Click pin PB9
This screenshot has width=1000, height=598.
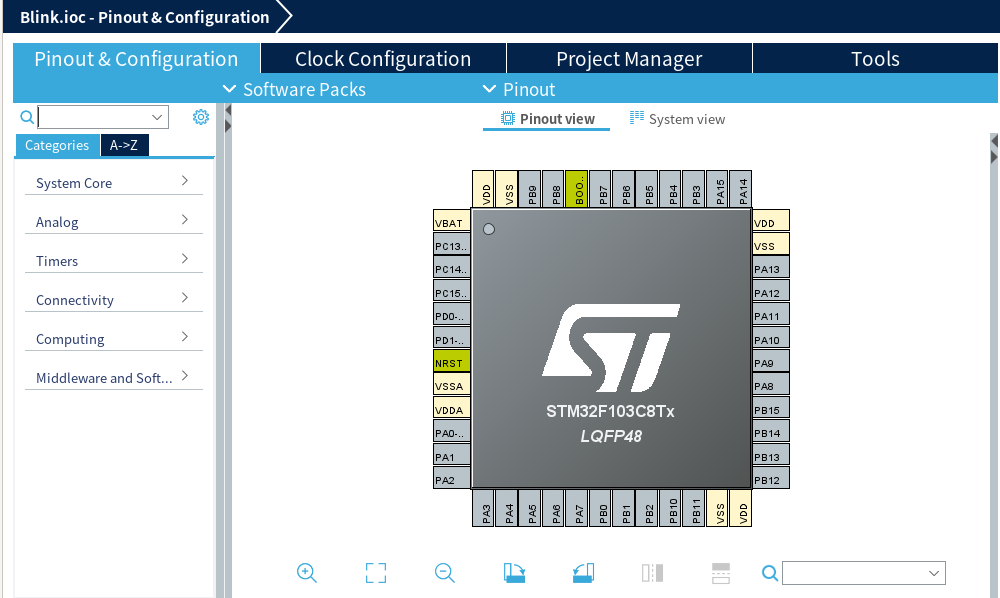coord(530,189)
